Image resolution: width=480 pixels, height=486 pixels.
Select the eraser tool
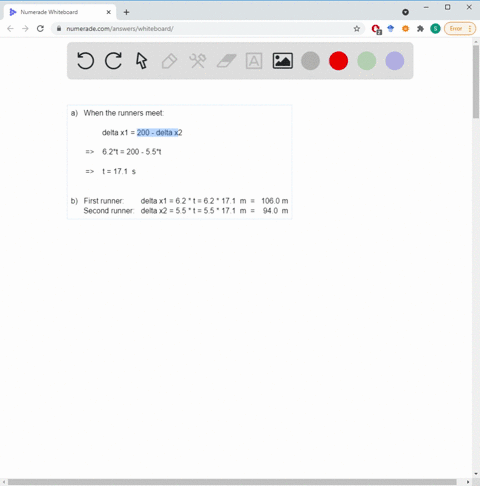pyautogui.click(x=226, y=61)
